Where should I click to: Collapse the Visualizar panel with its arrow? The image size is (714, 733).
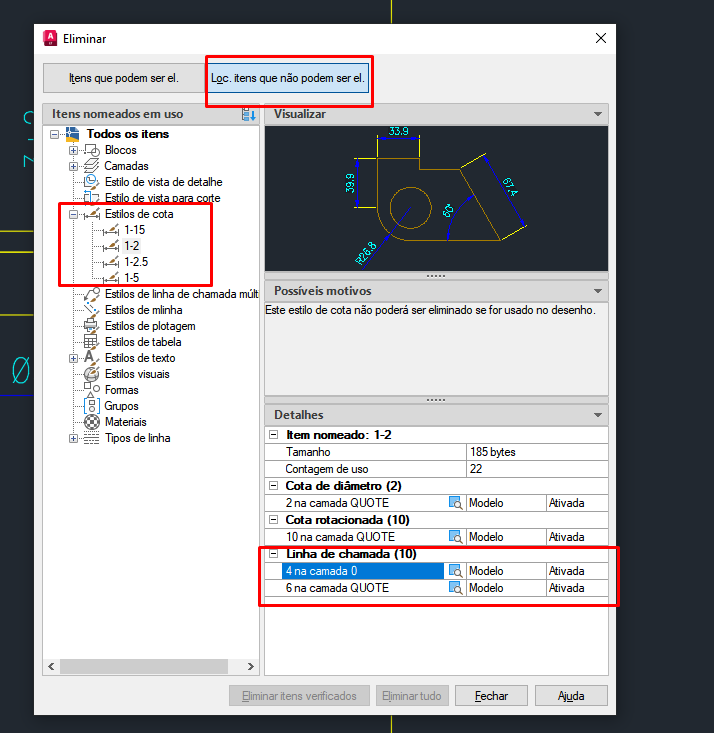tap(597, 115)
